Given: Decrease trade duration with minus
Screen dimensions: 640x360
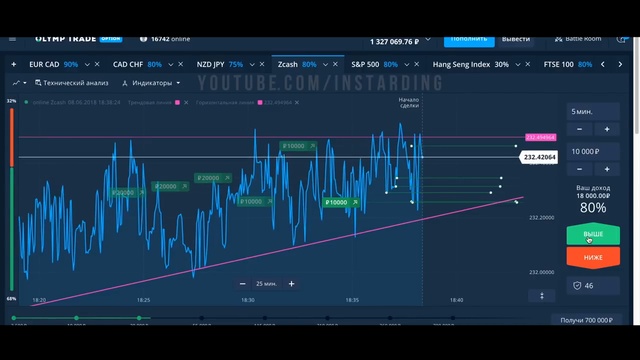Looking at the screenshot, I should (x=580, y=129).
